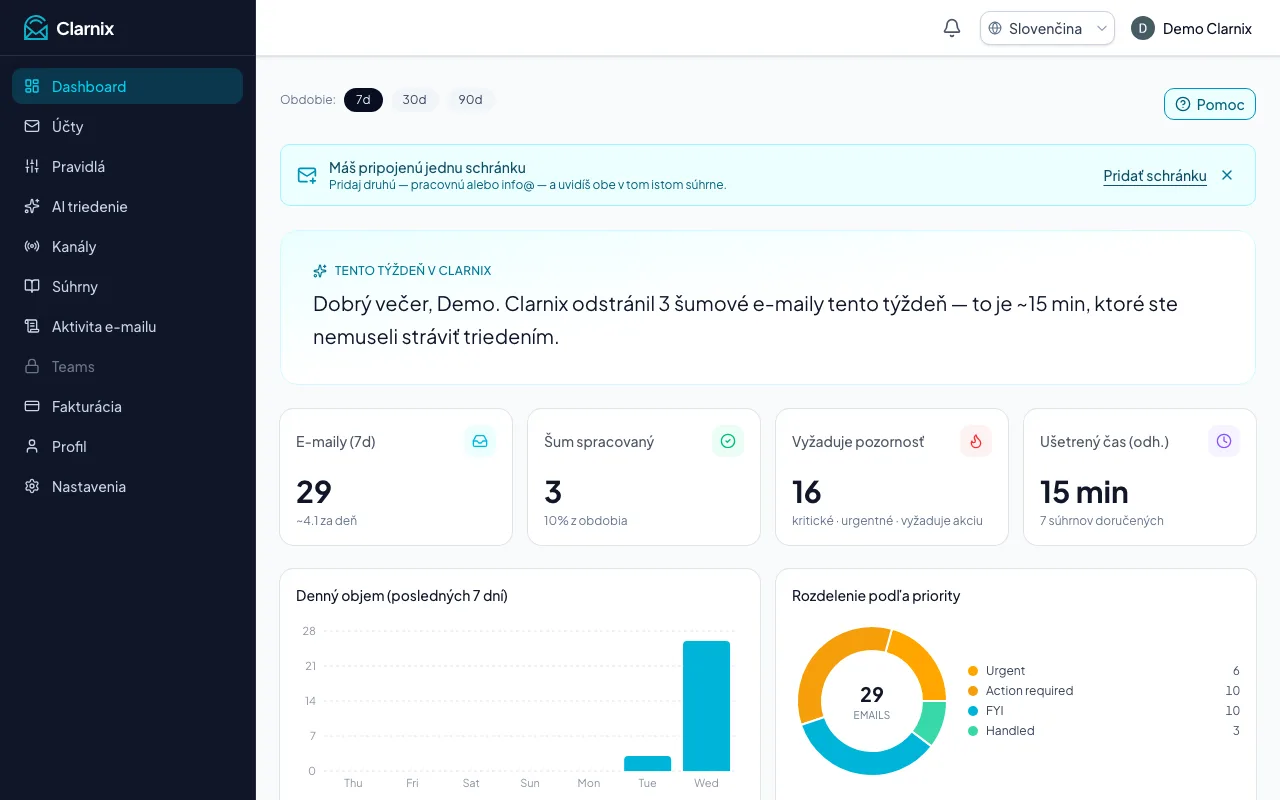Click the Účty envelope icon
This screenshot has width=1280, height=800.
click(32, 126)
